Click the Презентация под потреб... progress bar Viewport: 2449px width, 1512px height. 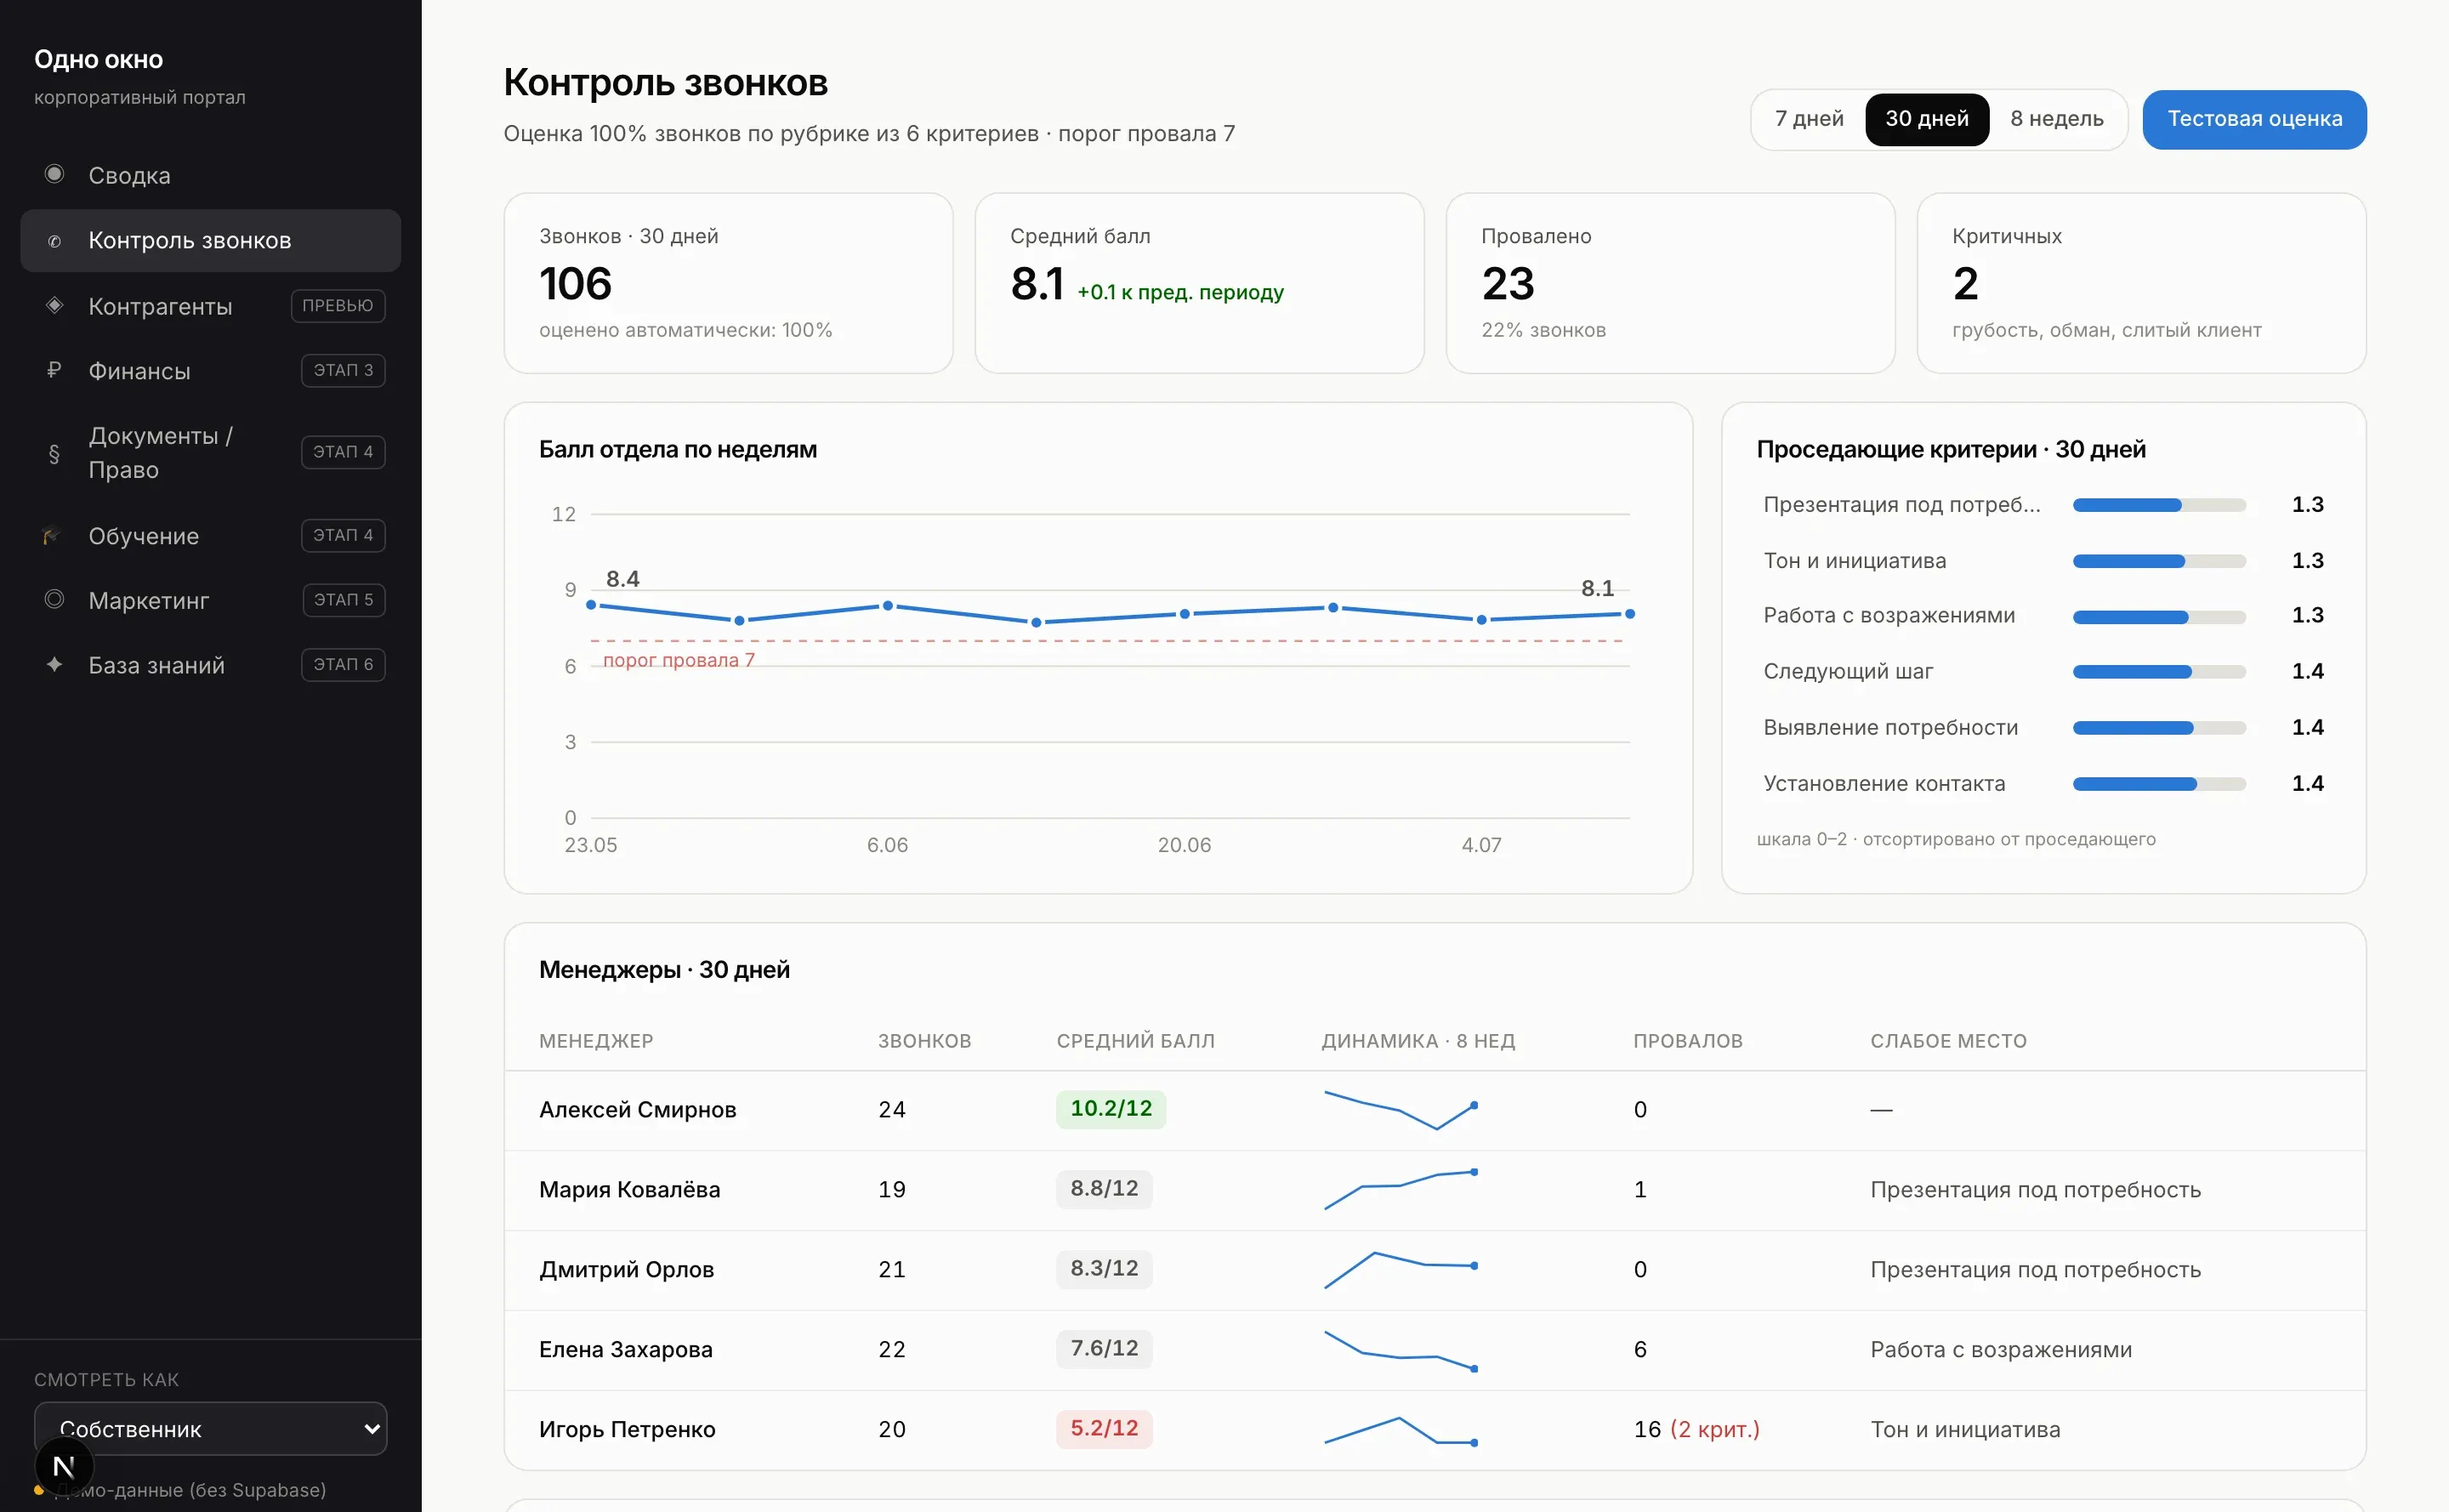pyautogui.click(x=2159, y=505)
